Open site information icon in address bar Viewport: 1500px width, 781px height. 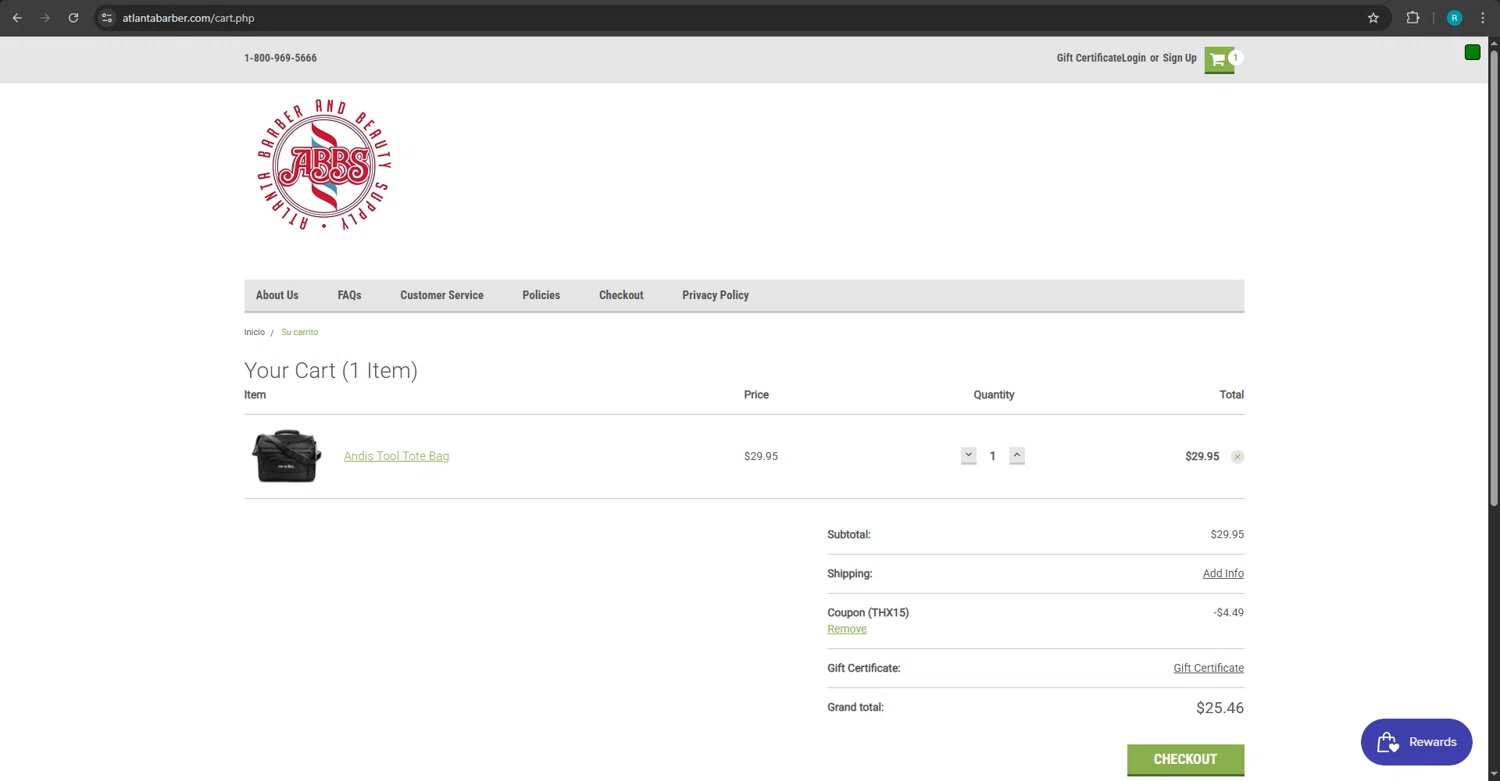pos(107,18)
